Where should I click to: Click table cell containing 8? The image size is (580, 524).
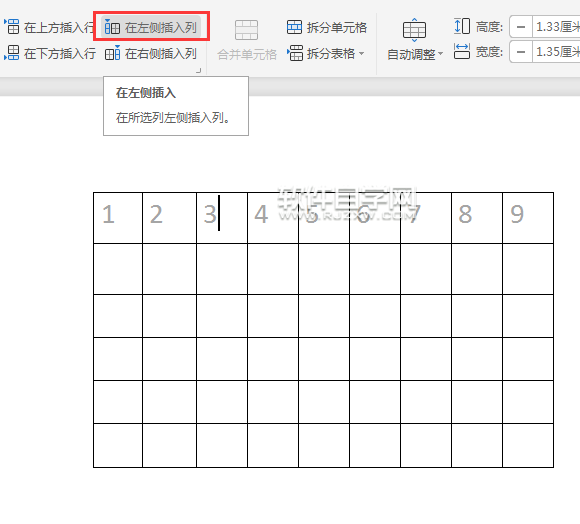click(x=477, y=218)
